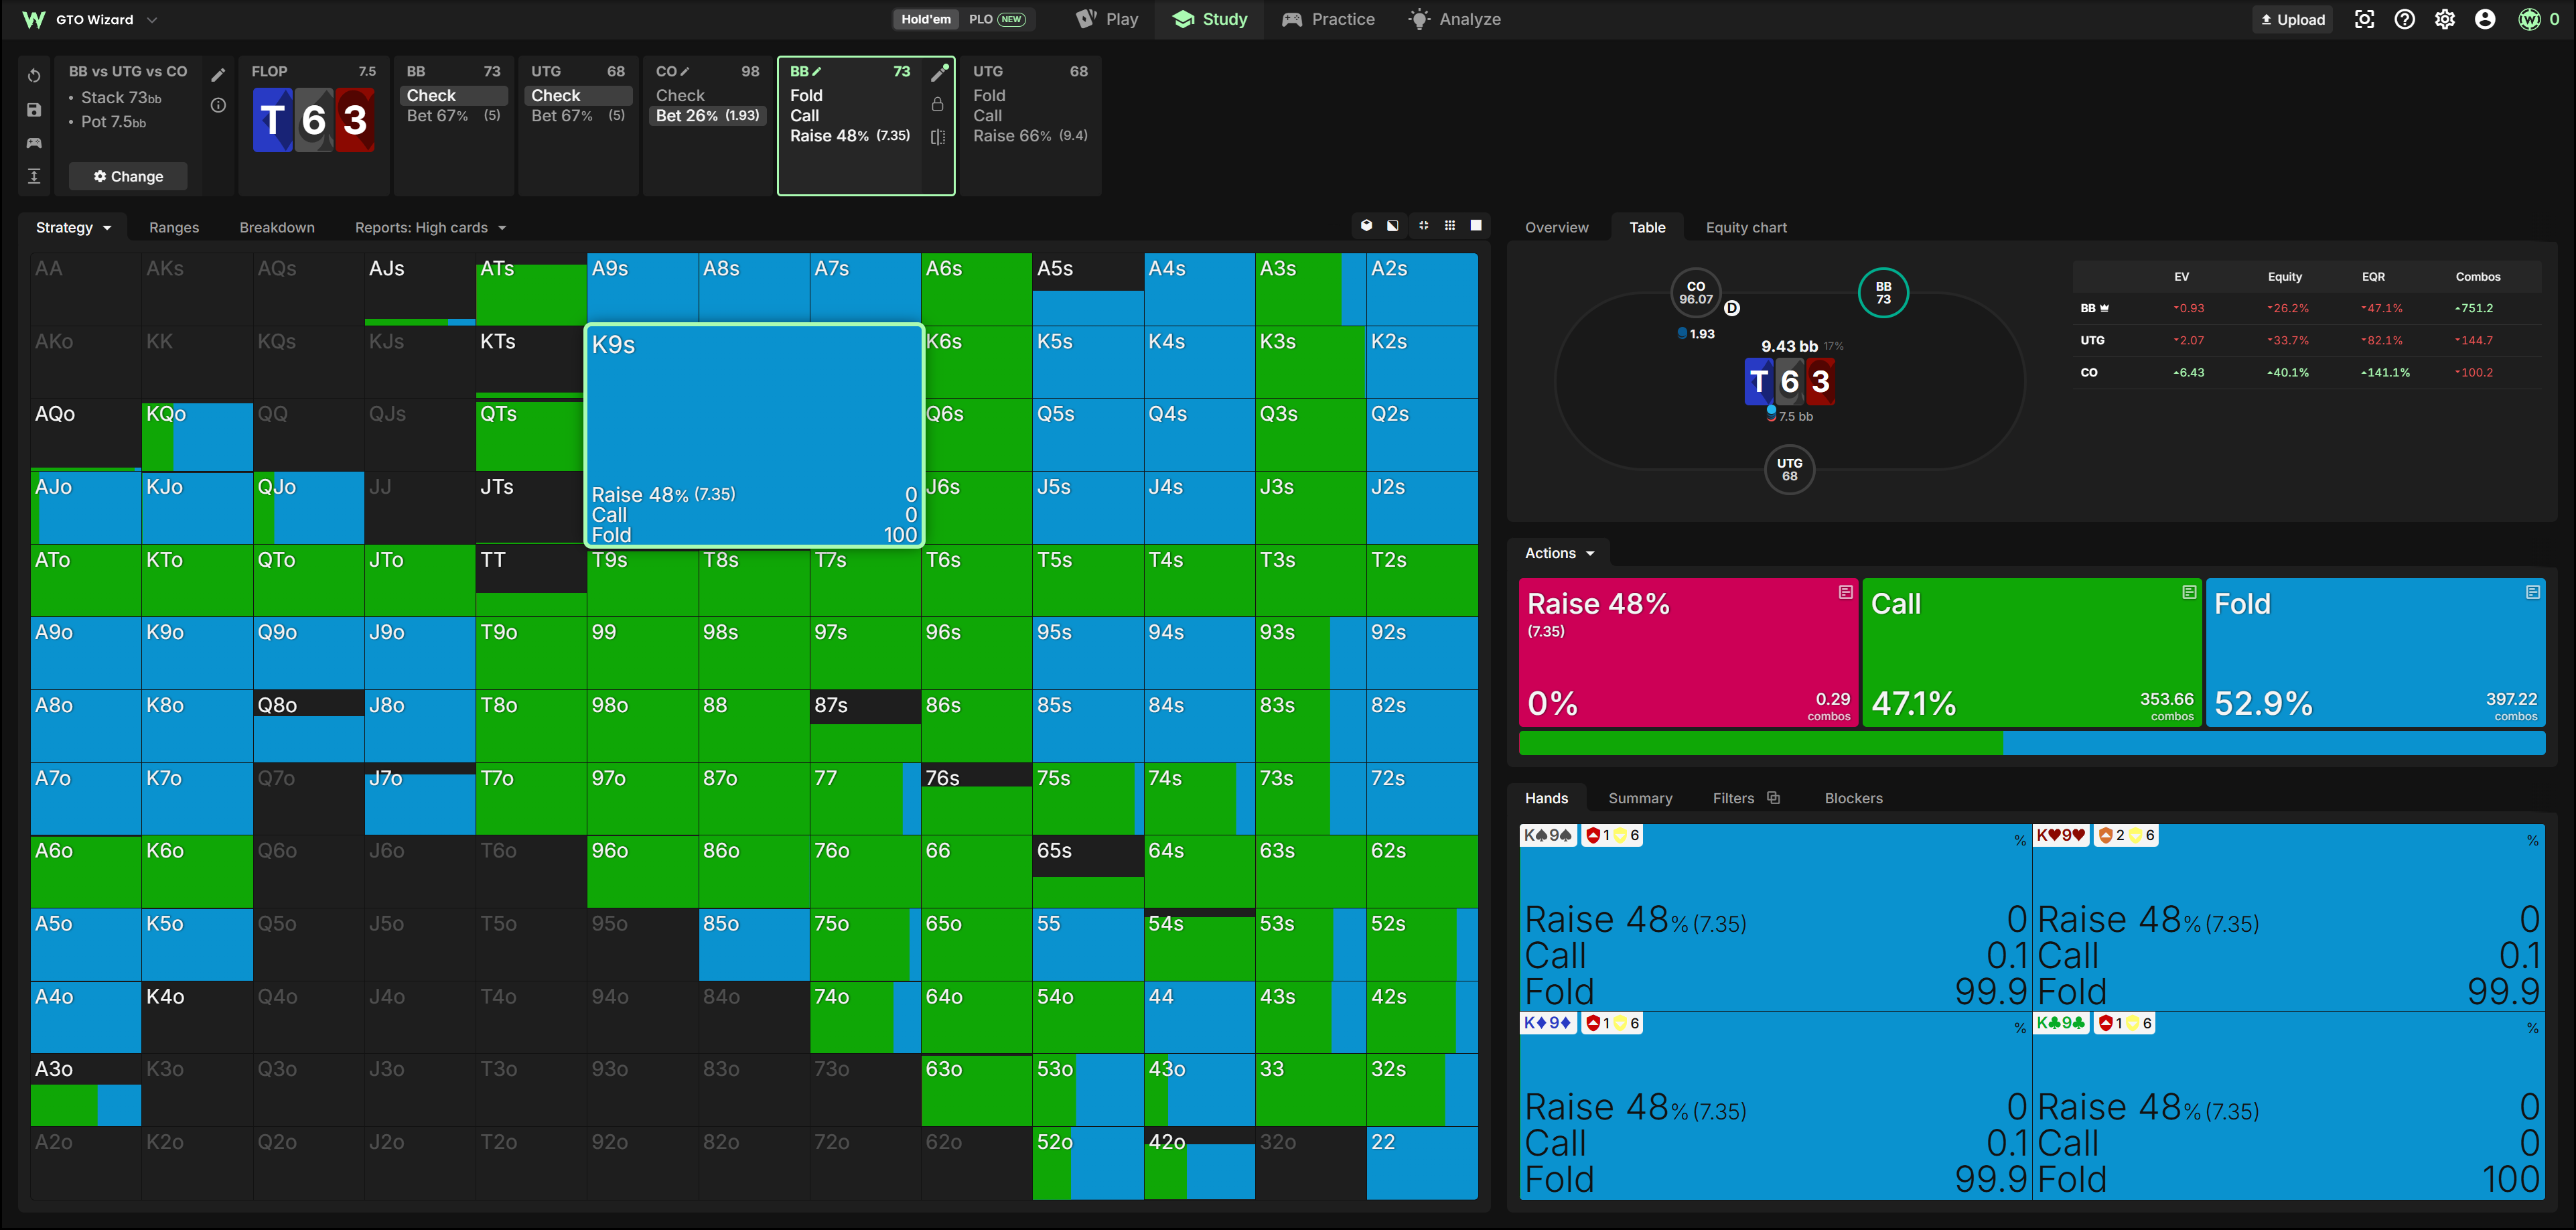Image resolution: width=2576 pixels, height=1230 pixels.
Task: Open the practice gamepad icon in the sidebar
Action: 34,143
